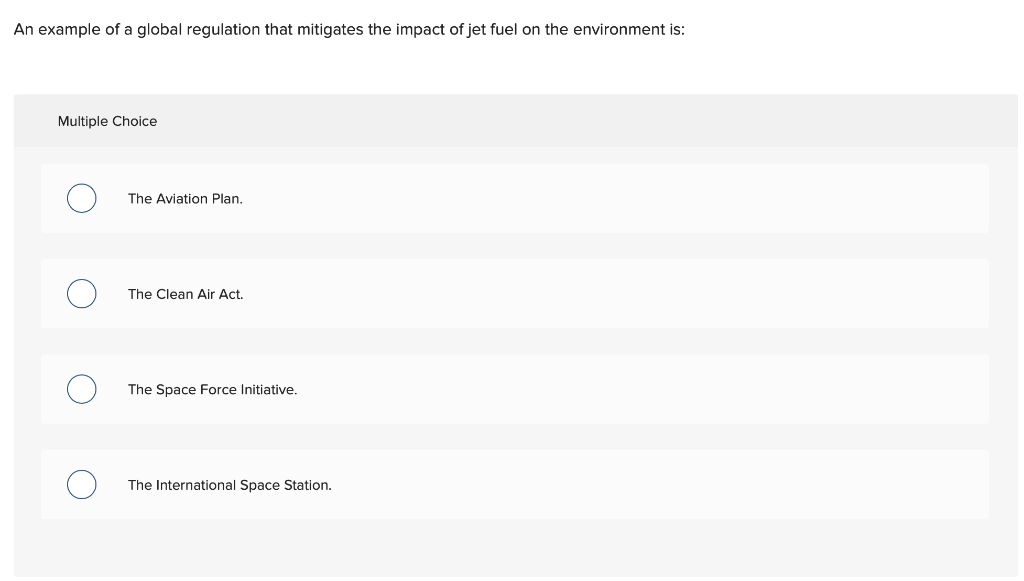Click the "Multiple Choice" label
Screen dimensions: 1024x581
107,121
